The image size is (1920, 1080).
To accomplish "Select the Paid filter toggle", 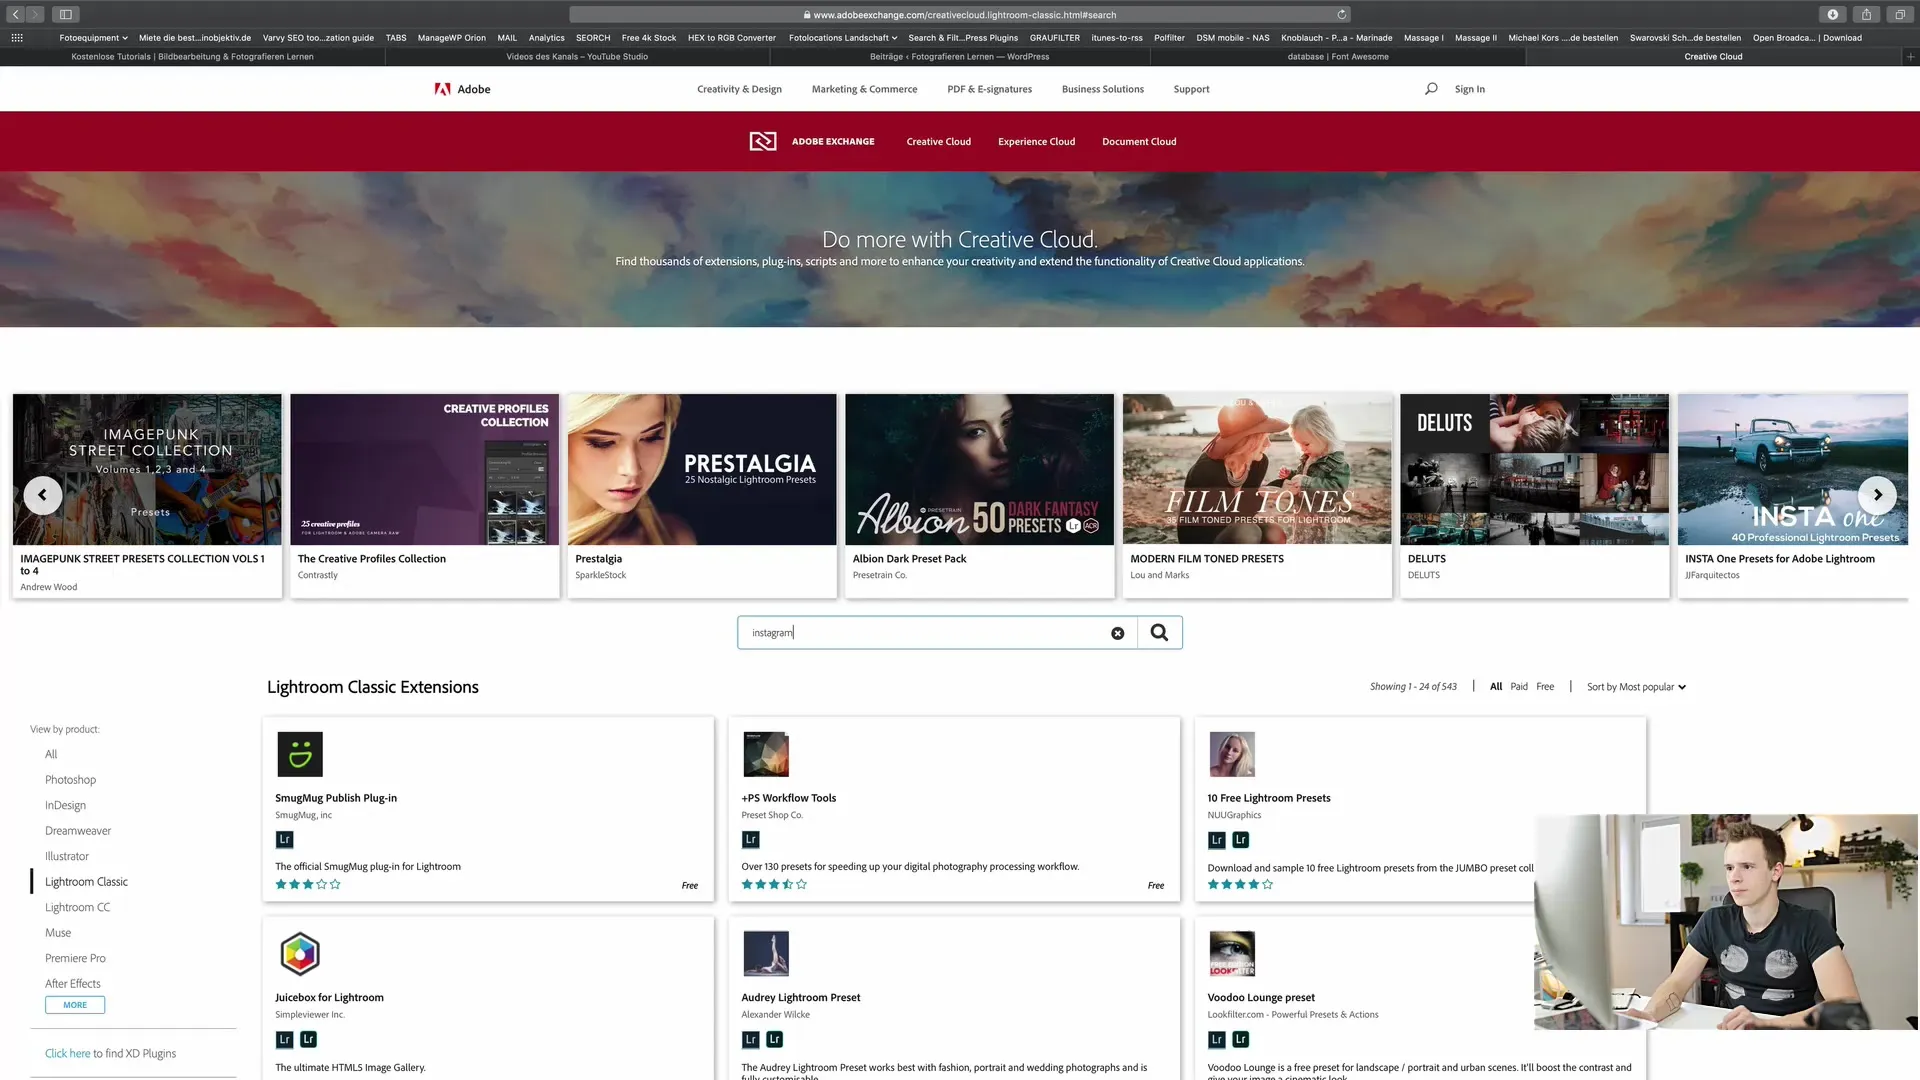I will tap(1519, 686).
